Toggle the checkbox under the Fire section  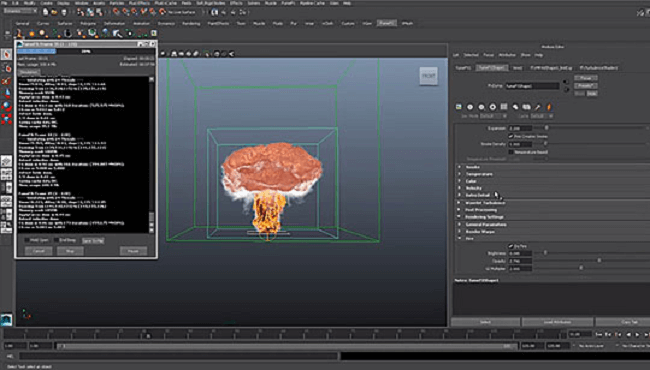[511, 246]
